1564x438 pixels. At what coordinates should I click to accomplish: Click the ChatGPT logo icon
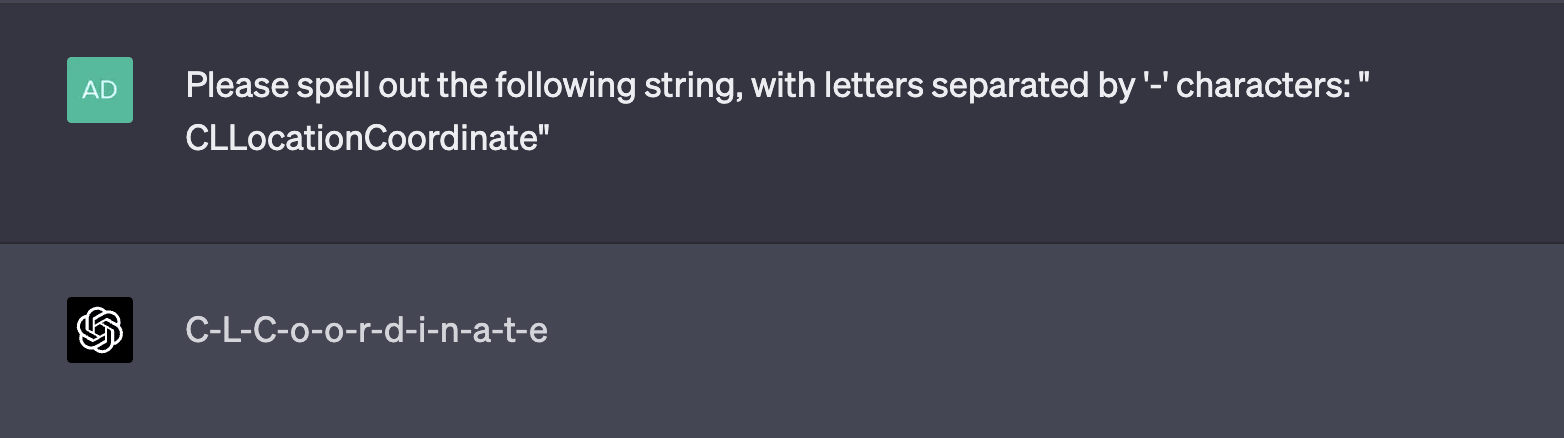coord(100,329)
